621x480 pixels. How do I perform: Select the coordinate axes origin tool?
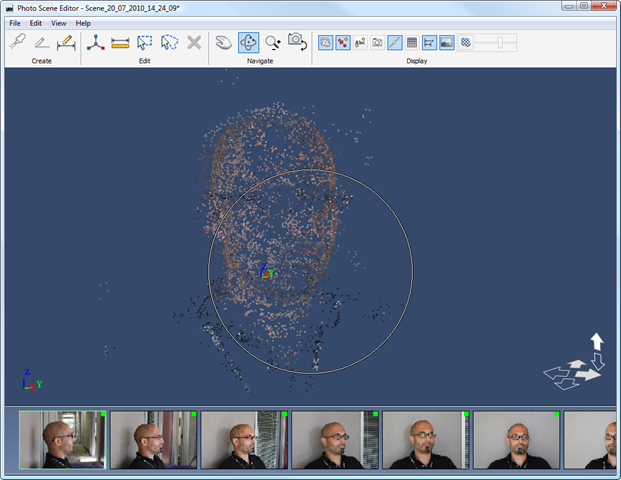(96, 43)
